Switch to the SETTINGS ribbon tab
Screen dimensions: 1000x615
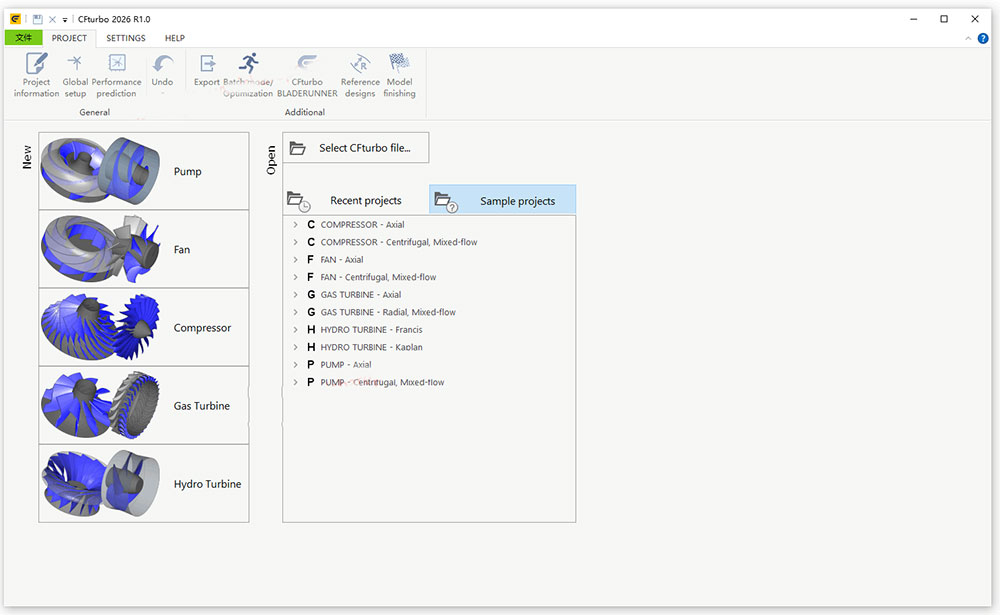(x=126, y=38)
